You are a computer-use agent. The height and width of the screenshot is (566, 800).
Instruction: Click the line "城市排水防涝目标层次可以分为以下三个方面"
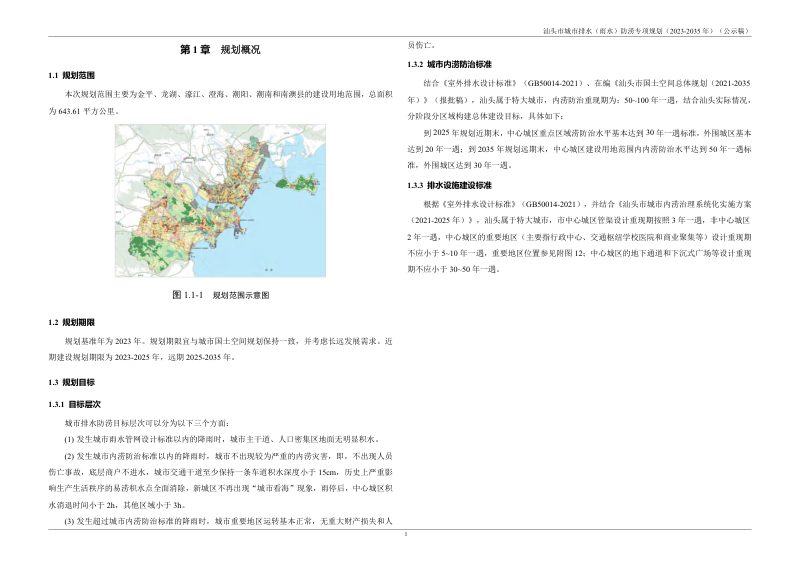pyautogui.click(x=147, y=423)
